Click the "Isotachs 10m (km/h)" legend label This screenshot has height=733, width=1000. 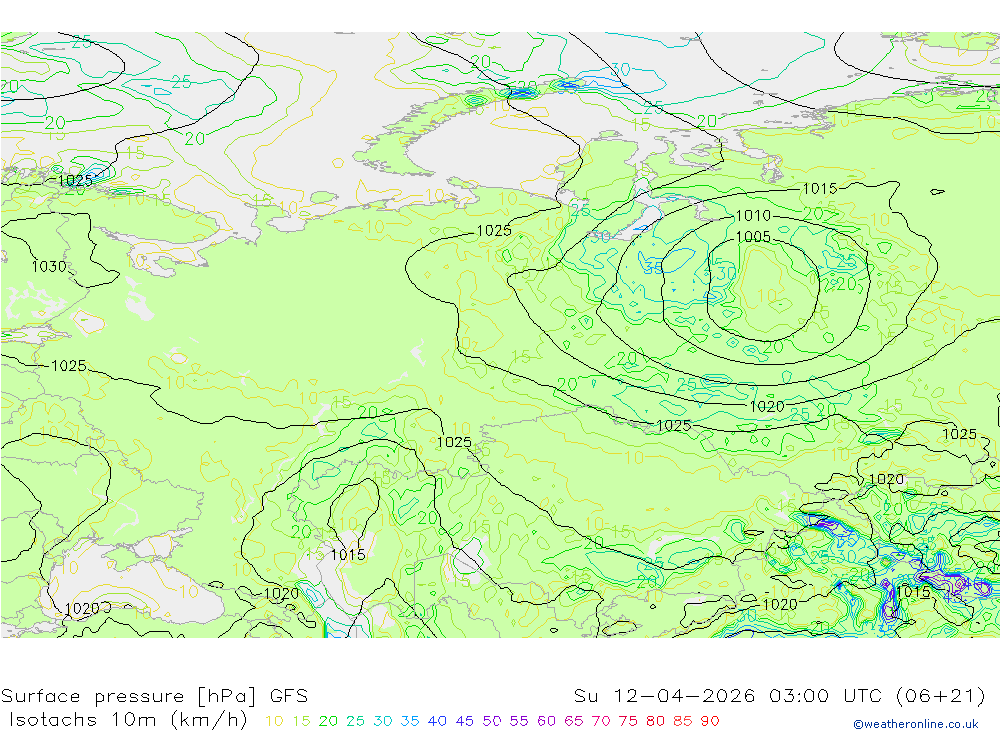(x=128, y=720)
